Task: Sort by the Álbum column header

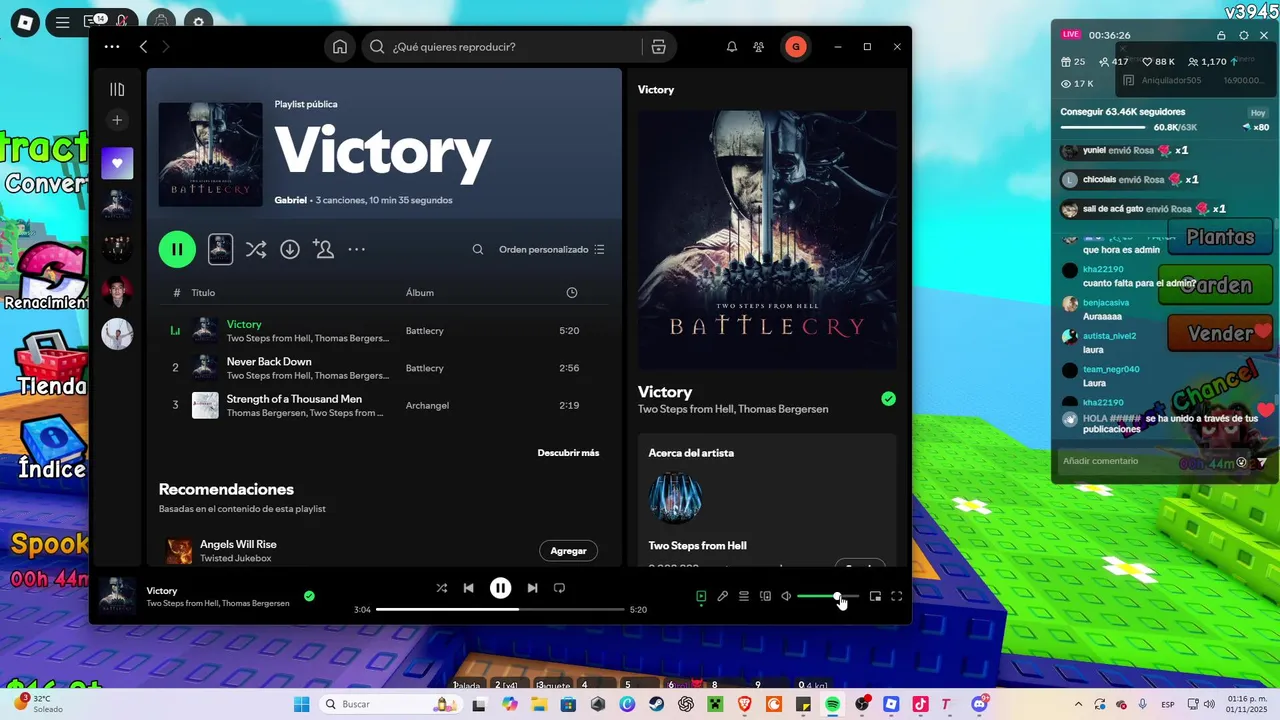Action: coord(420,293)
